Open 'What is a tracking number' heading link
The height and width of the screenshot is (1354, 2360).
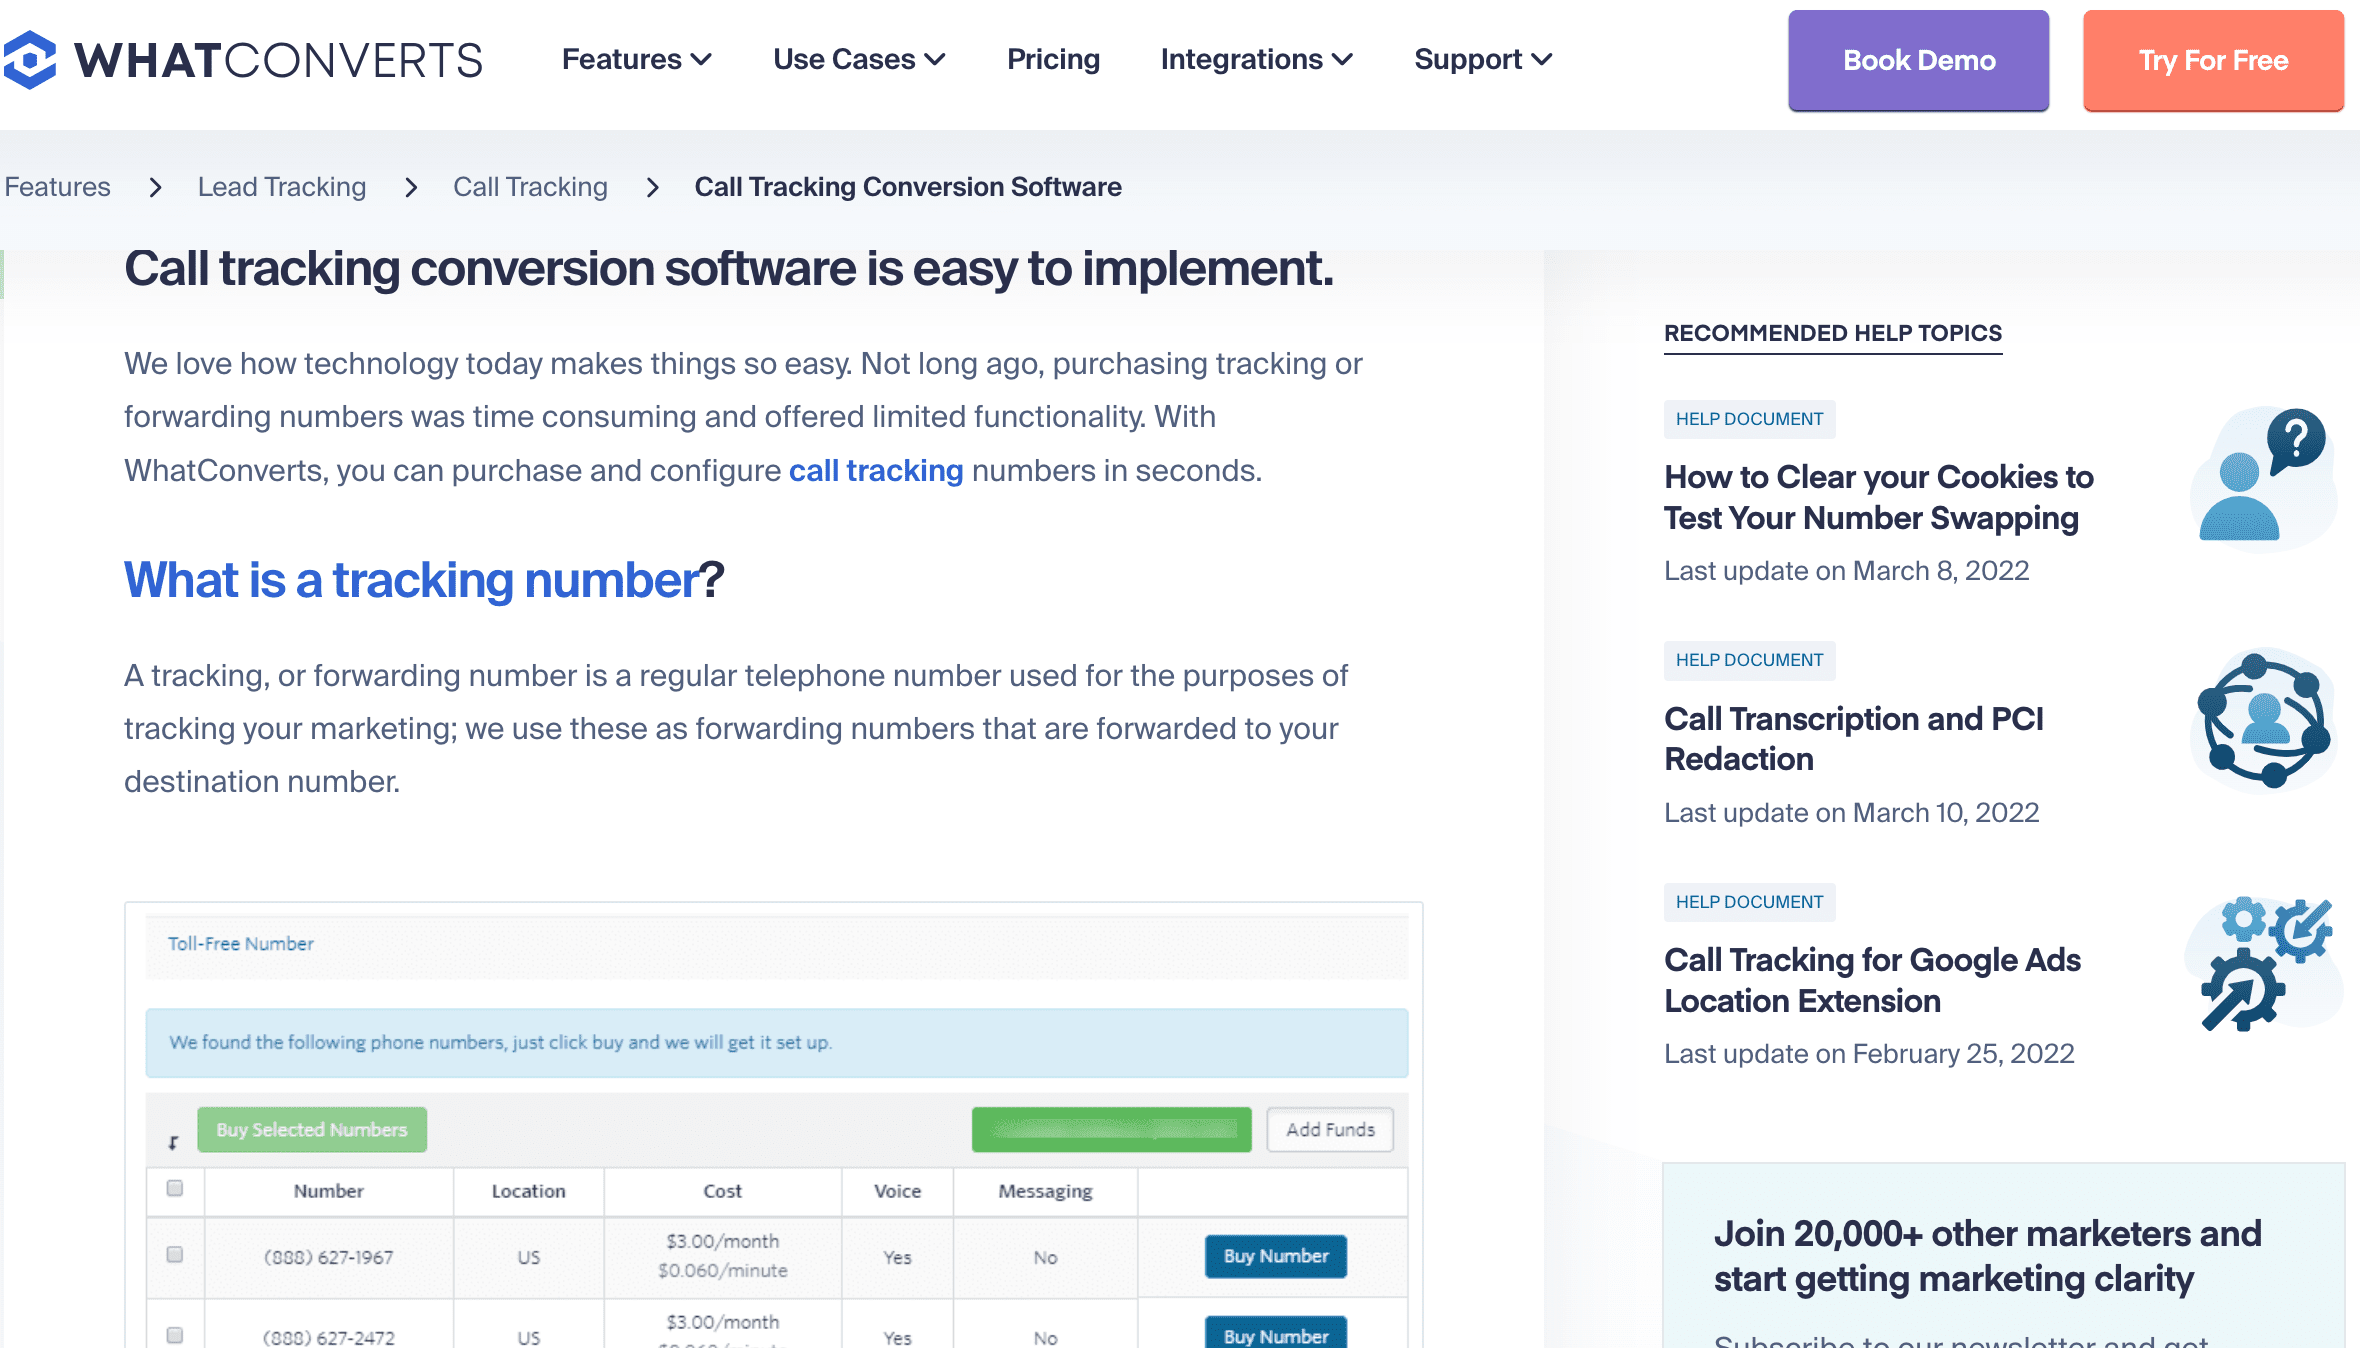point(411,580)
